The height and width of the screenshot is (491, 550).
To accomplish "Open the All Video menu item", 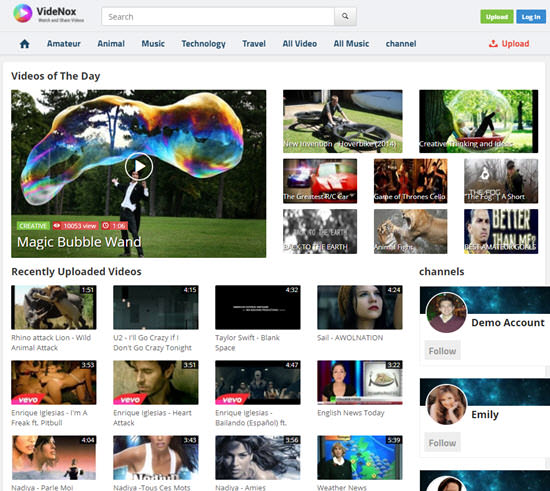I will pyautogui.click(x=300, y=44).
